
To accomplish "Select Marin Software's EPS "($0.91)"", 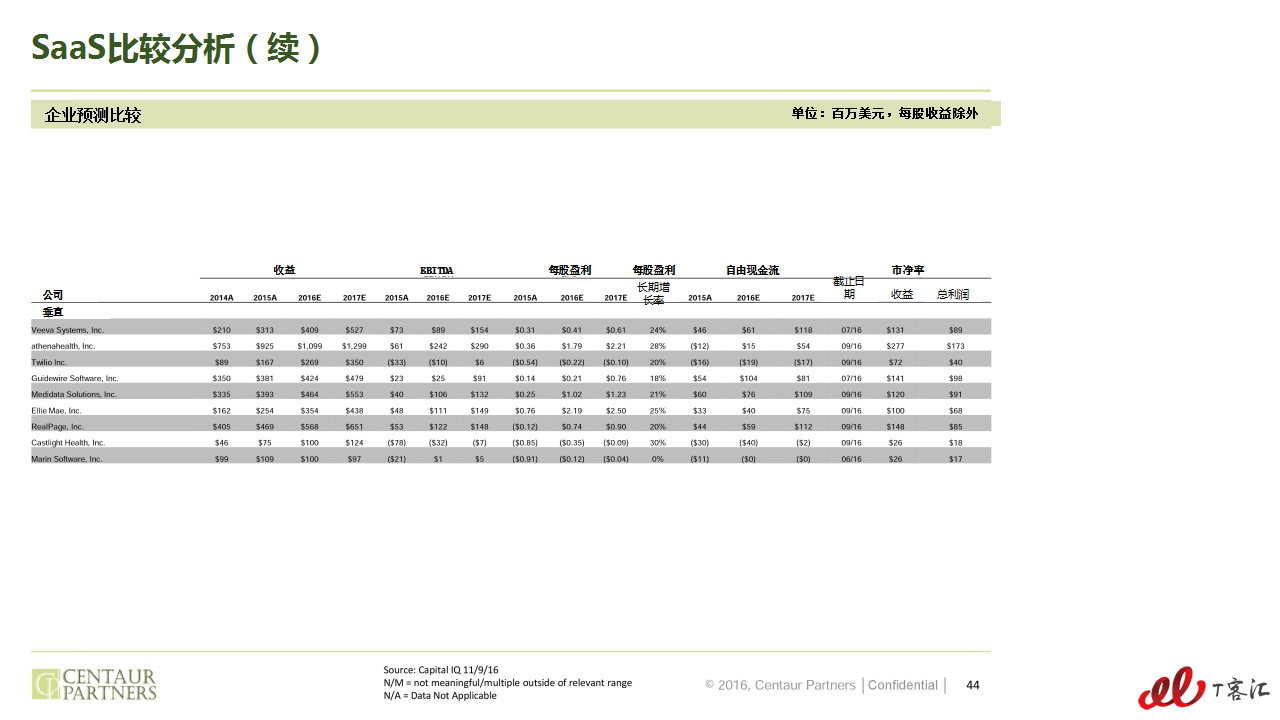I will click(525, 458).
